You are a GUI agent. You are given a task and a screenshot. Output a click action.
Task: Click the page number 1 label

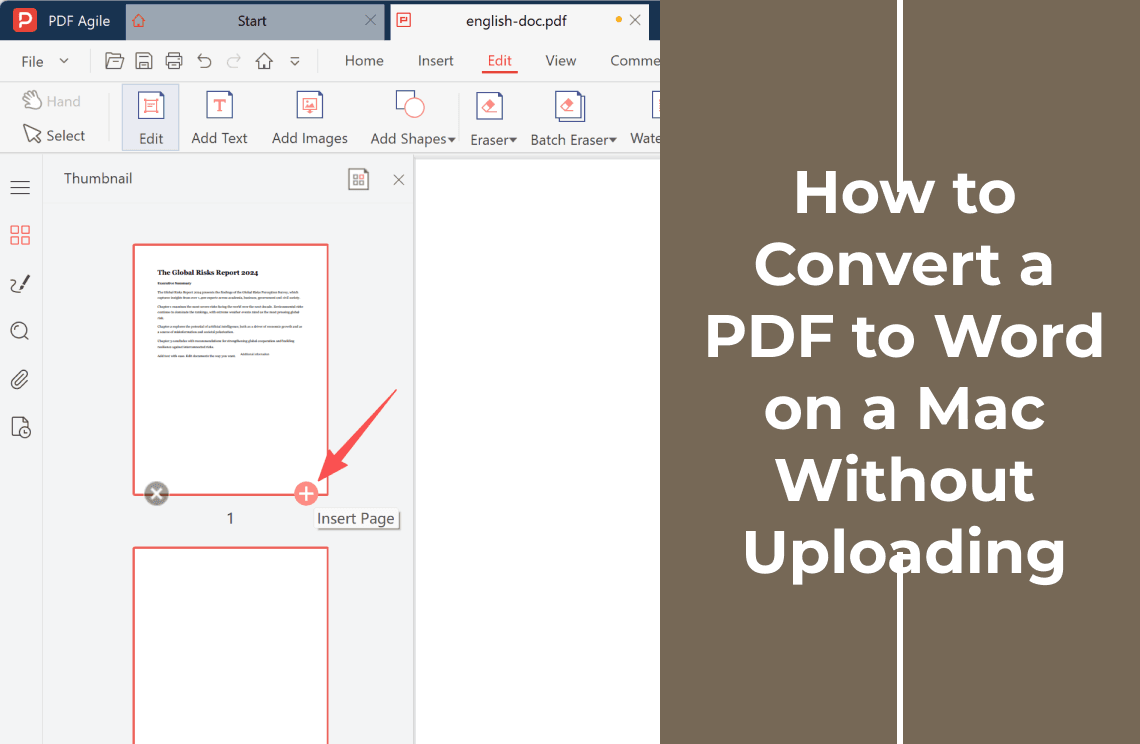pos(230,519)
